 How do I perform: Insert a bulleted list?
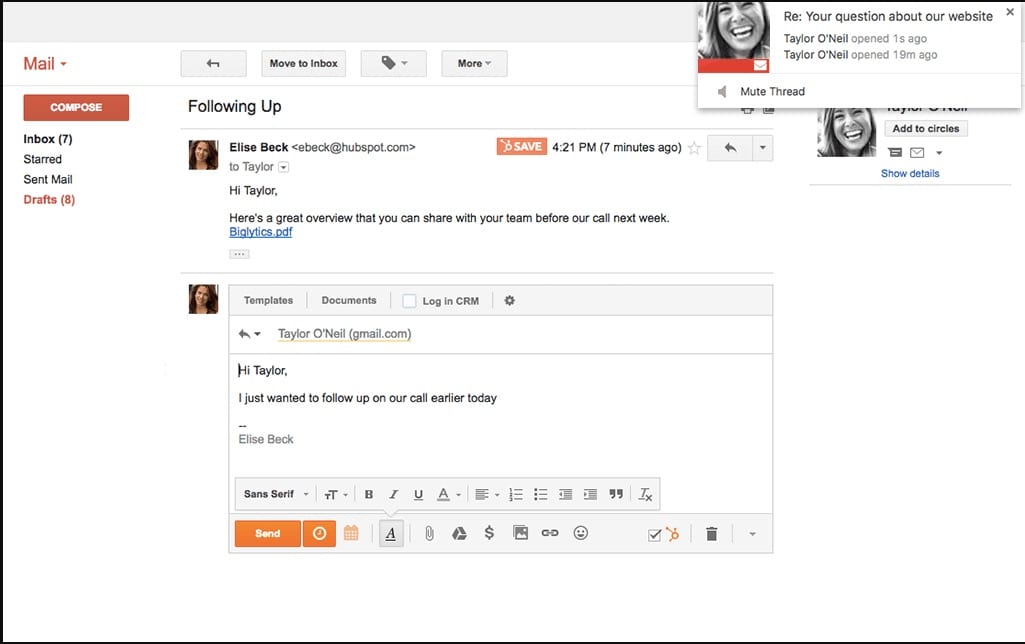541,494
